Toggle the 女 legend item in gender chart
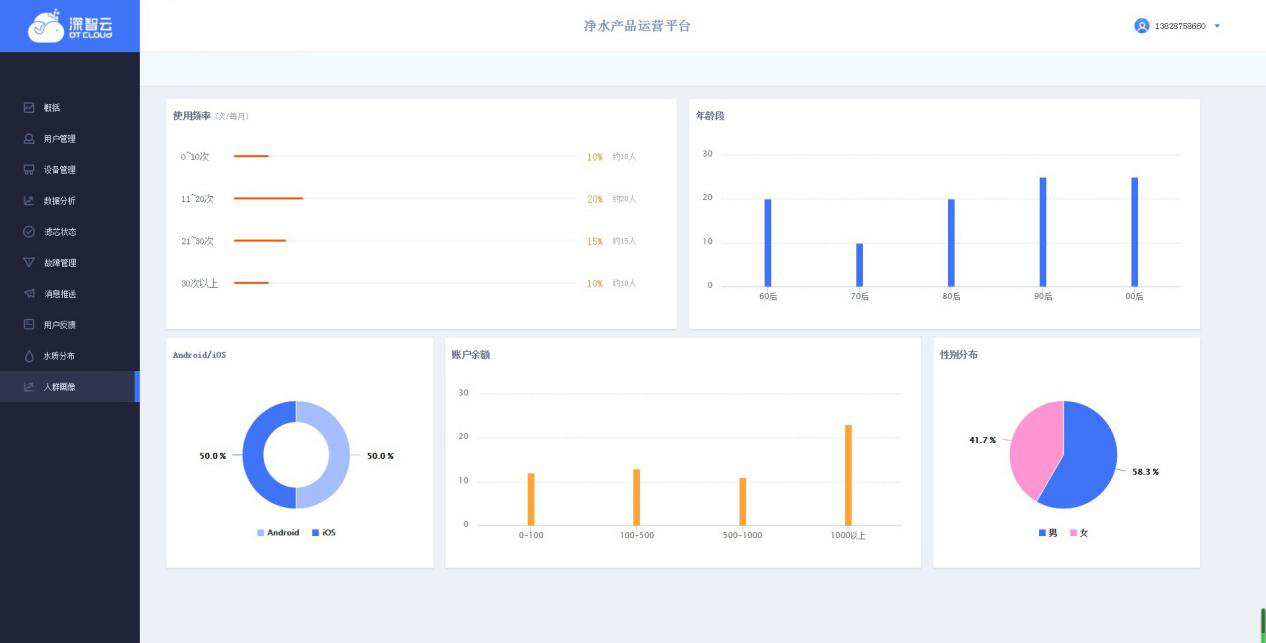Image resolution: width=1266 pixels, height=643 pixels. 1079,533
